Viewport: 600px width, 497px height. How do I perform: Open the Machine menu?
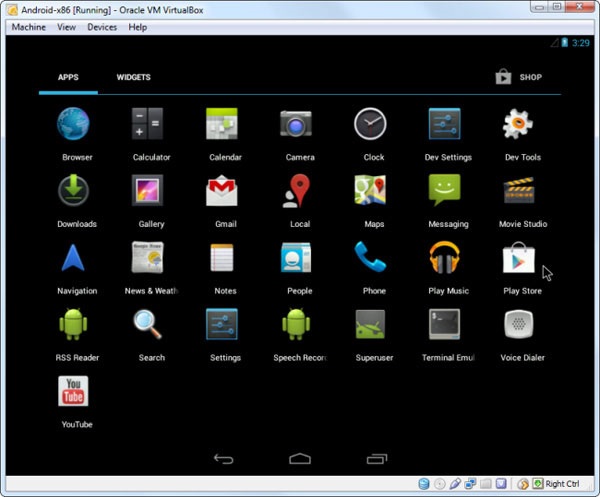pyautogui.click(x=28, y=27)
